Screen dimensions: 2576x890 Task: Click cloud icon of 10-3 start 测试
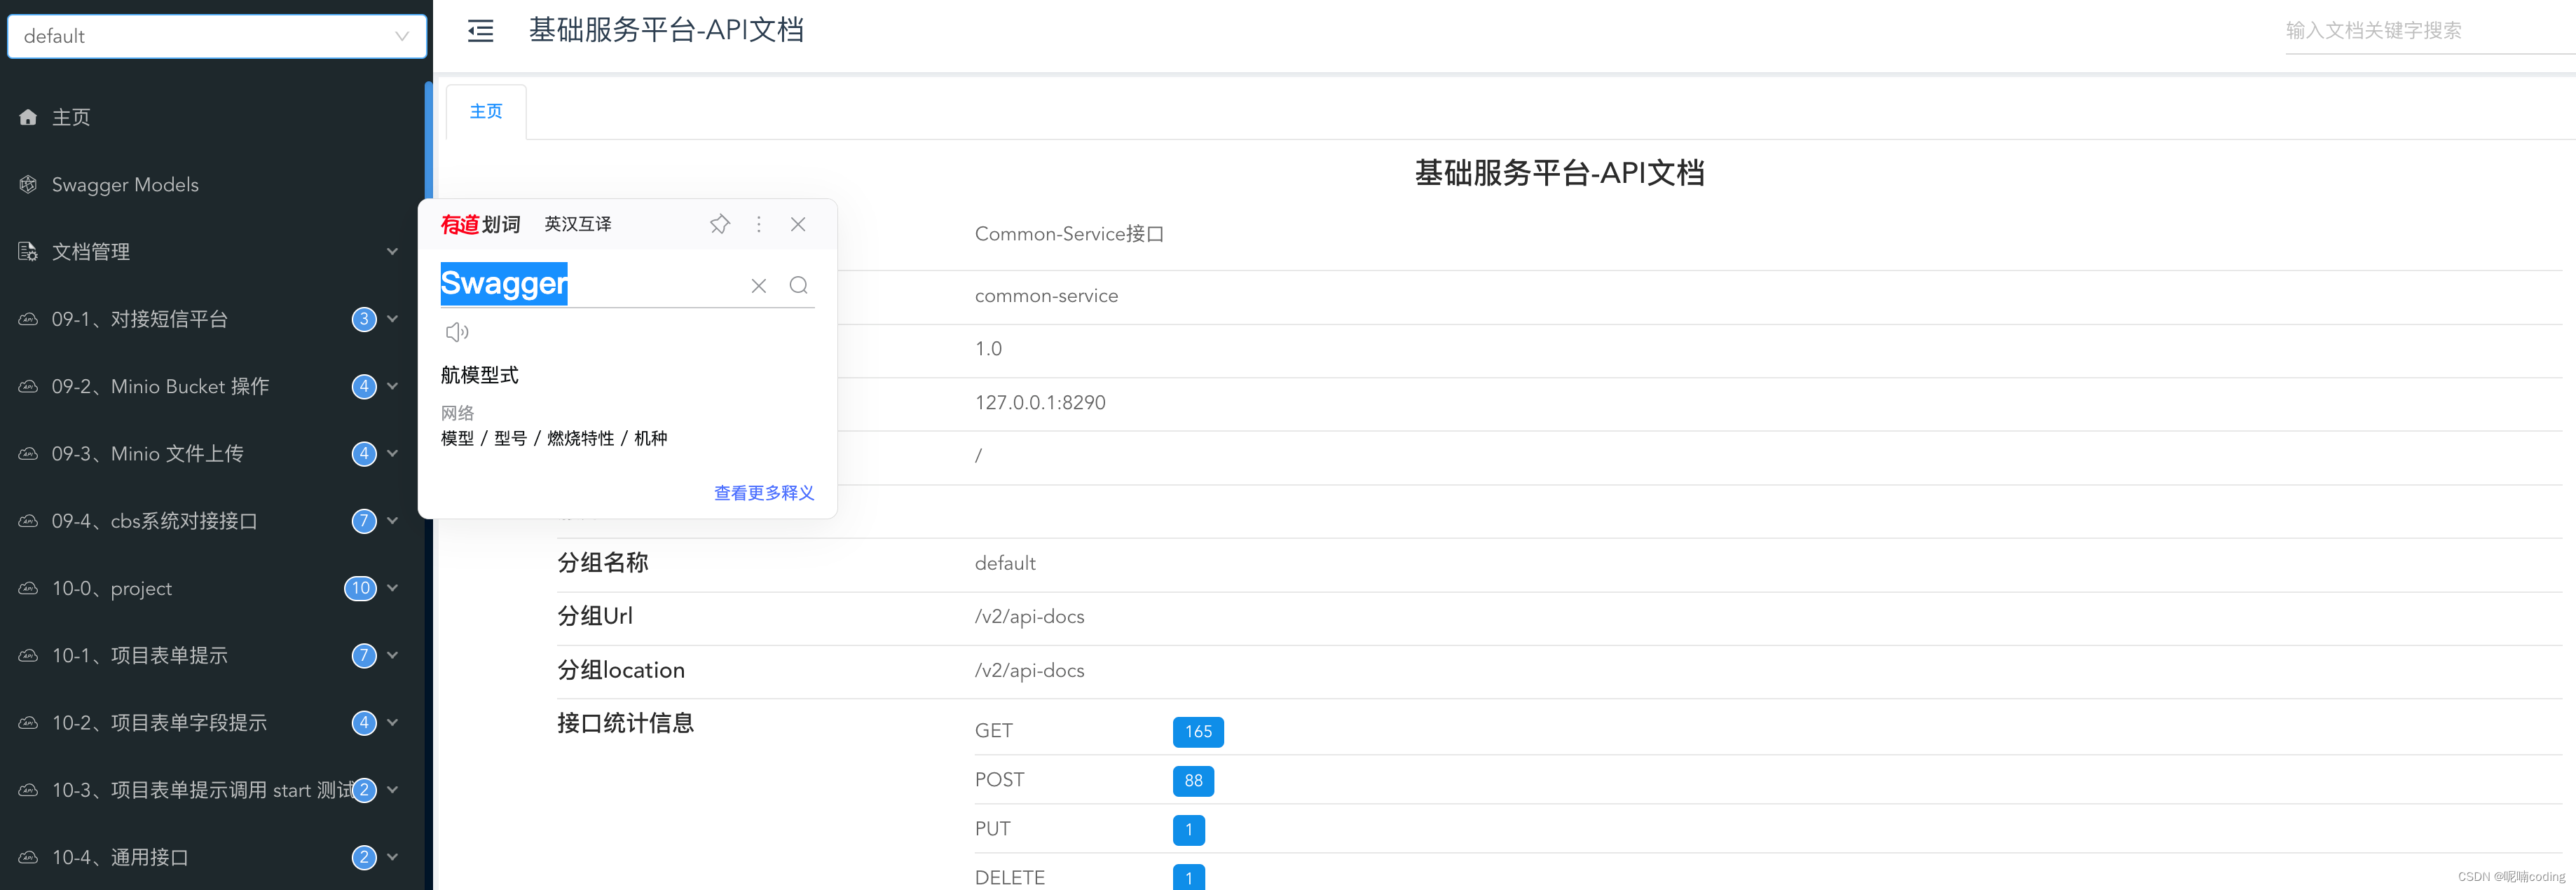pyautogui.click(x=28, y=790)
